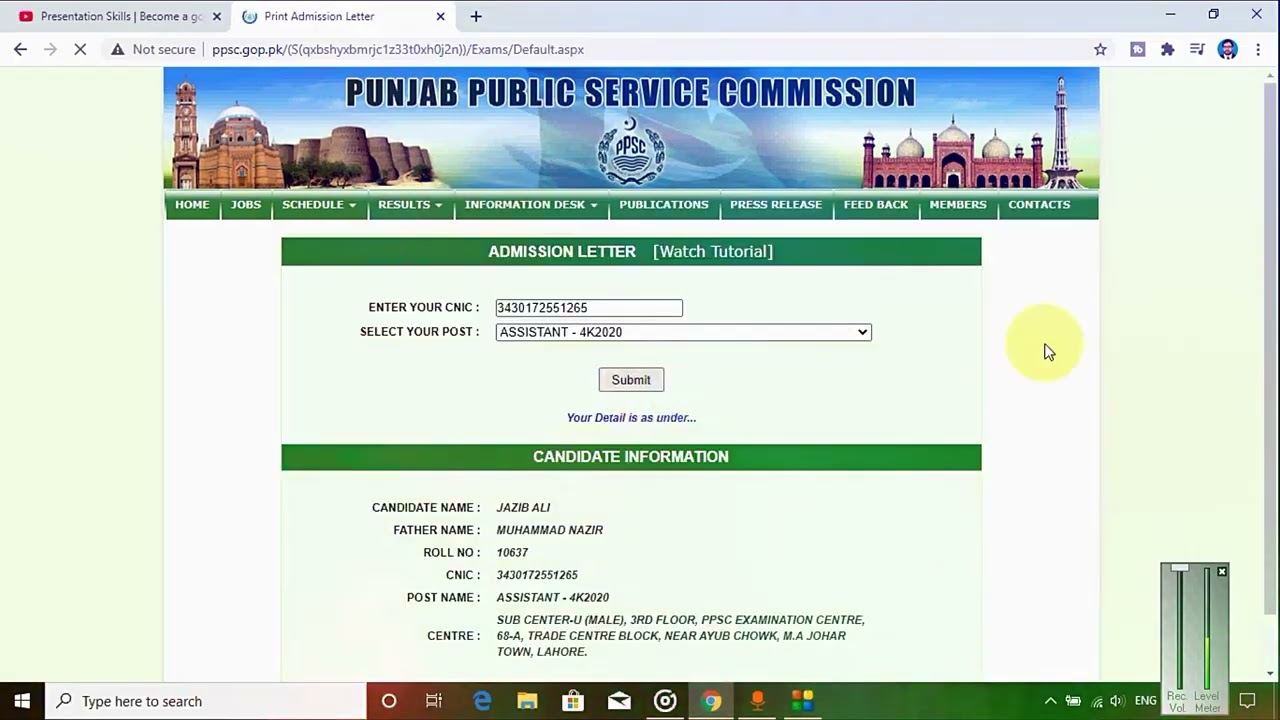Open the Select Your Post dropdown

coord(684,332)
